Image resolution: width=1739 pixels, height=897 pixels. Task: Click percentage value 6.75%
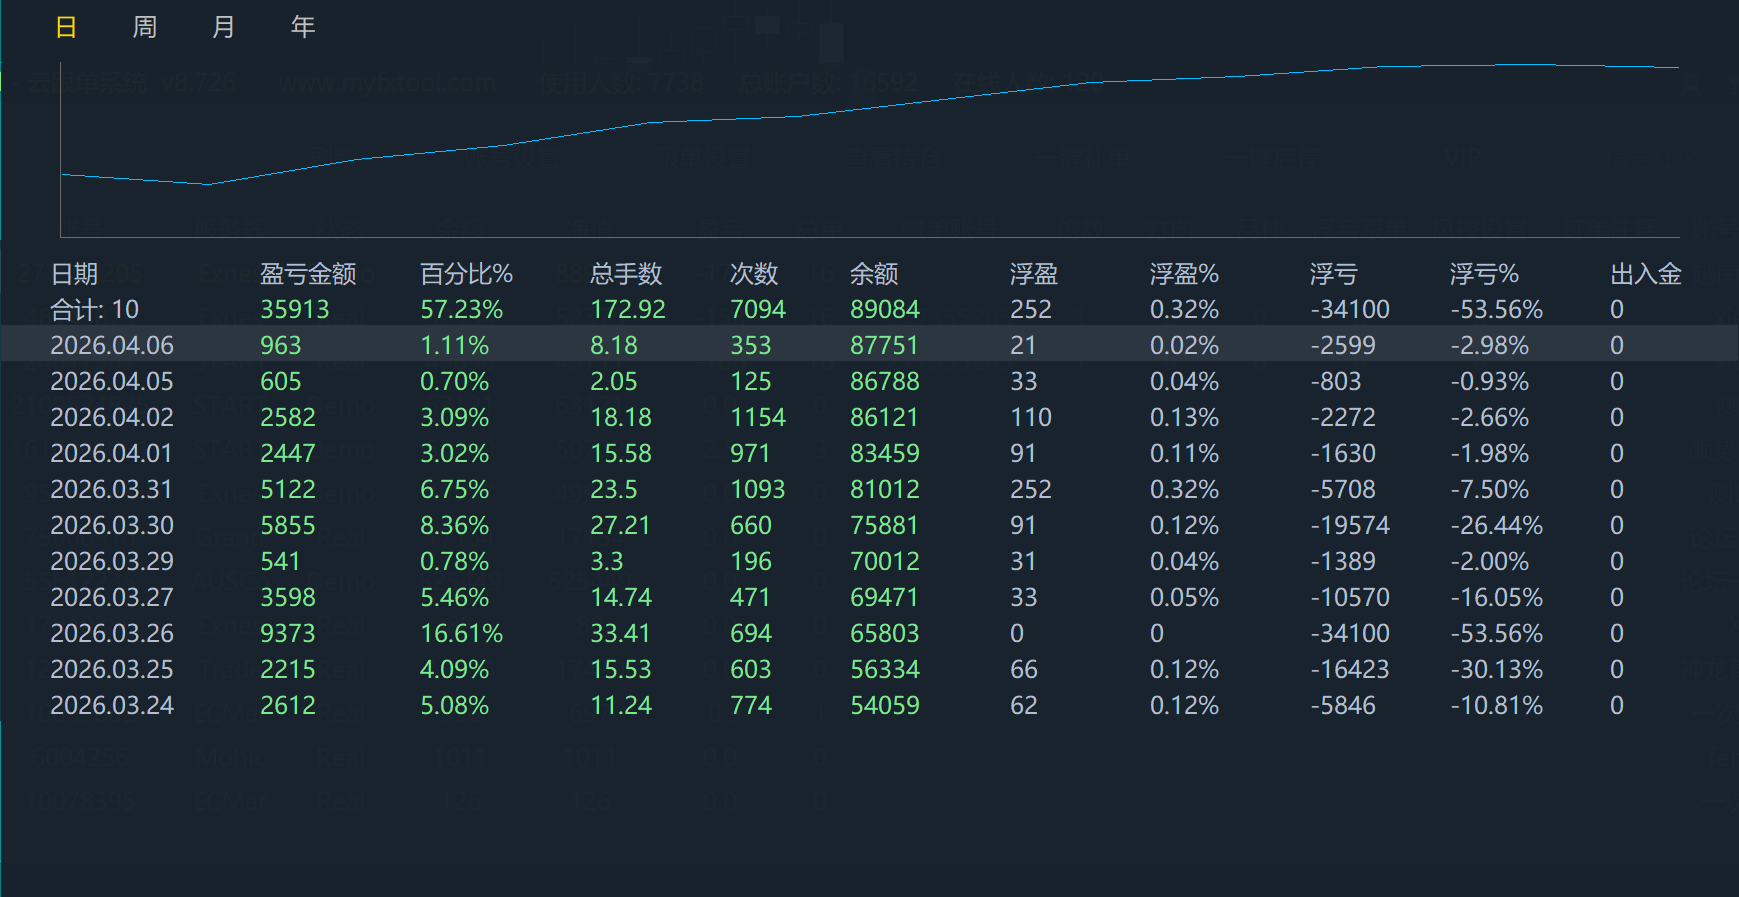click(455, 490)
